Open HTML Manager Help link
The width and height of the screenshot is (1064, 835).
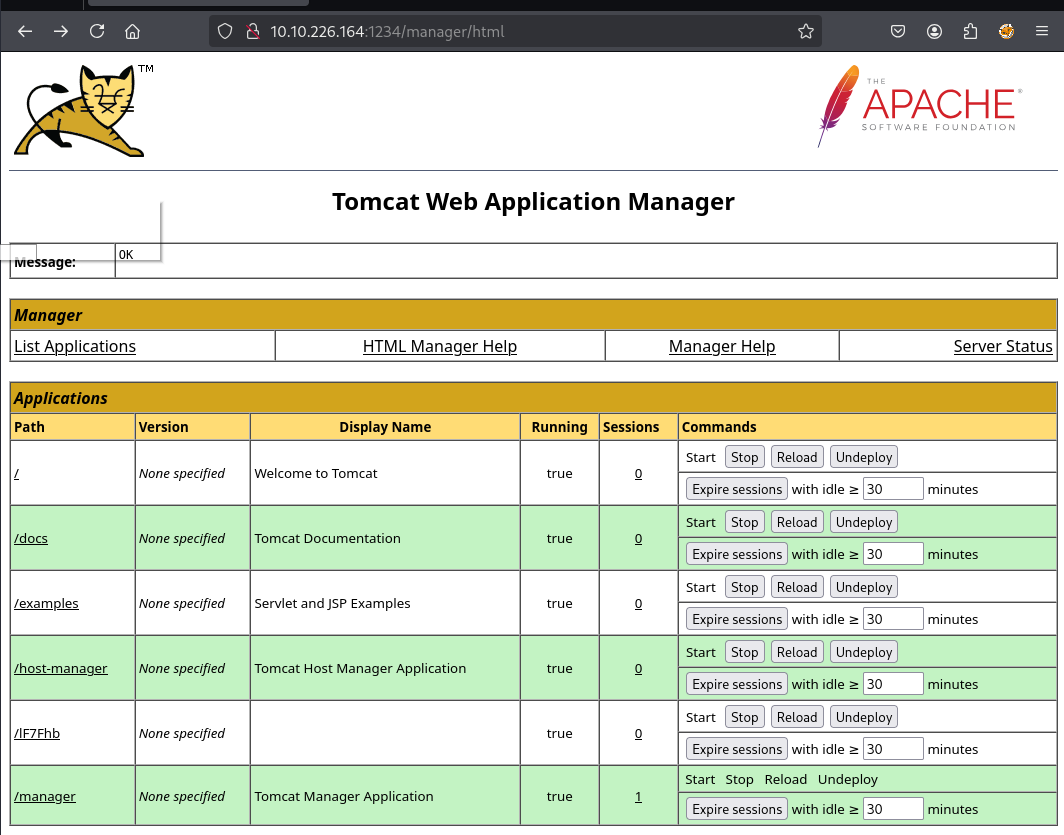440,346
